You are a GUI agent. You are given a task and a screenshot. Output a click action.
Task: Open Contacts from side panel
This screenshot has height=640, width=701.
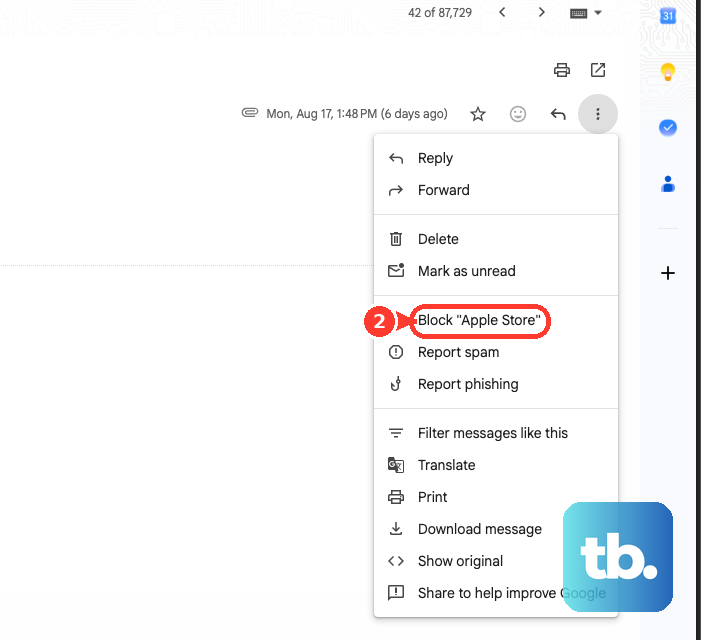coord(668,184)
